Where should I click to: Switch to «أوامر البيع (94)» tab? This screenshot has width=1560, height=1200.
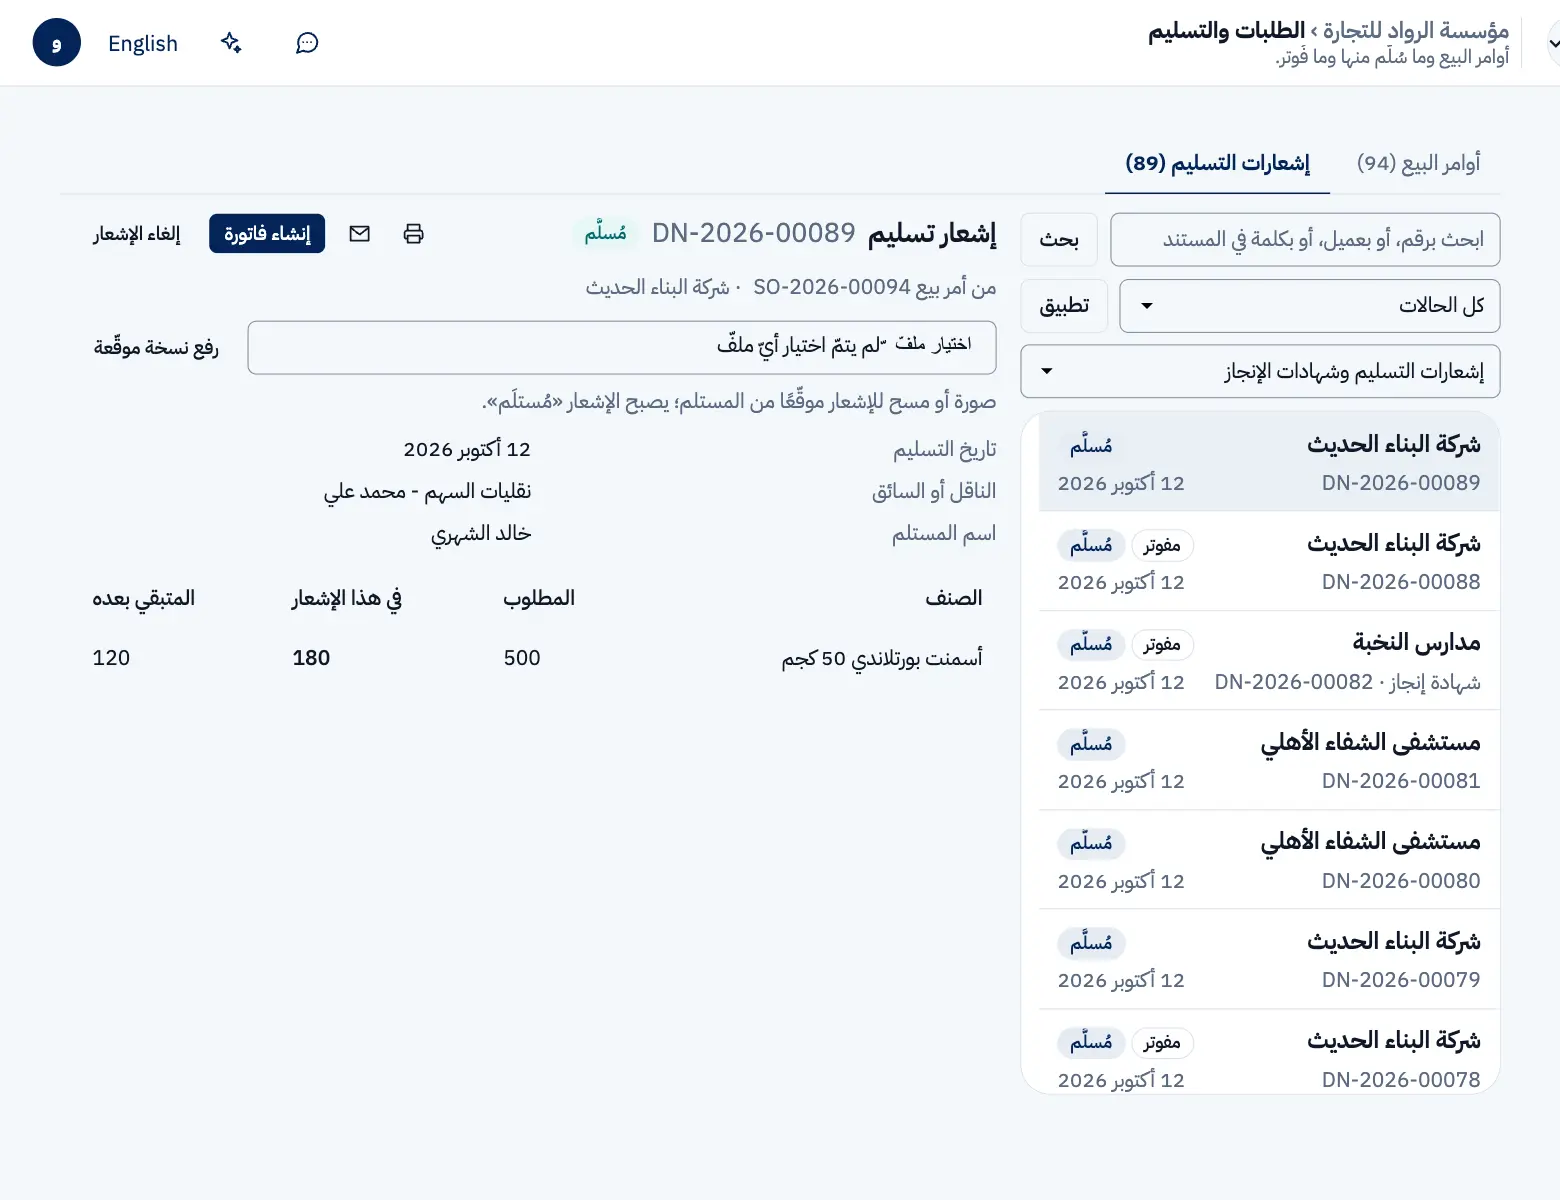pos(1418,163)
